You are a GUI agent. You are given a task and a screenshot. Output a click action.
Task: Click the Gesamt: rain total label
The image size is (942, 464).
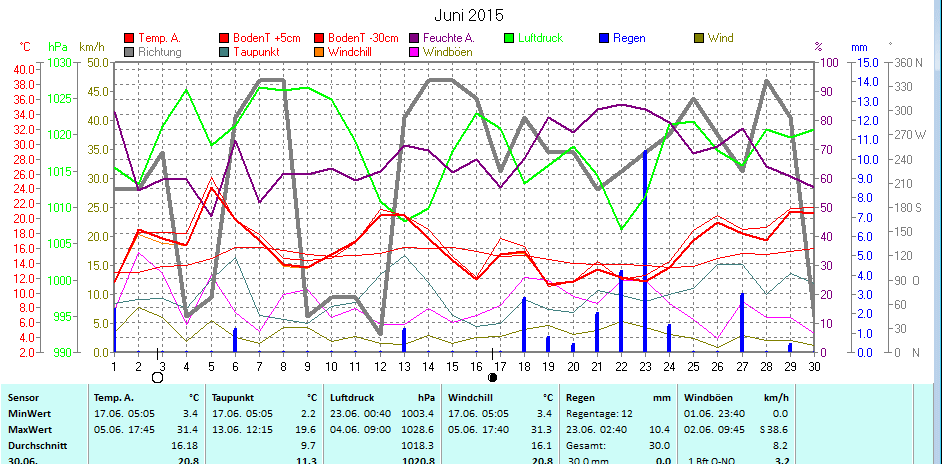click(x=585, y=446)
